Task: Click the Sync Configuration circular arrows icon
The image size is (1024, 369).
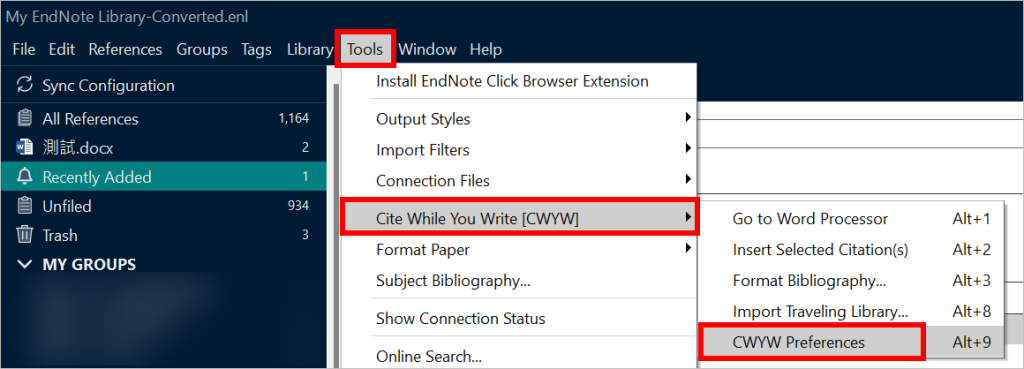Action: [x=25, y=84]
